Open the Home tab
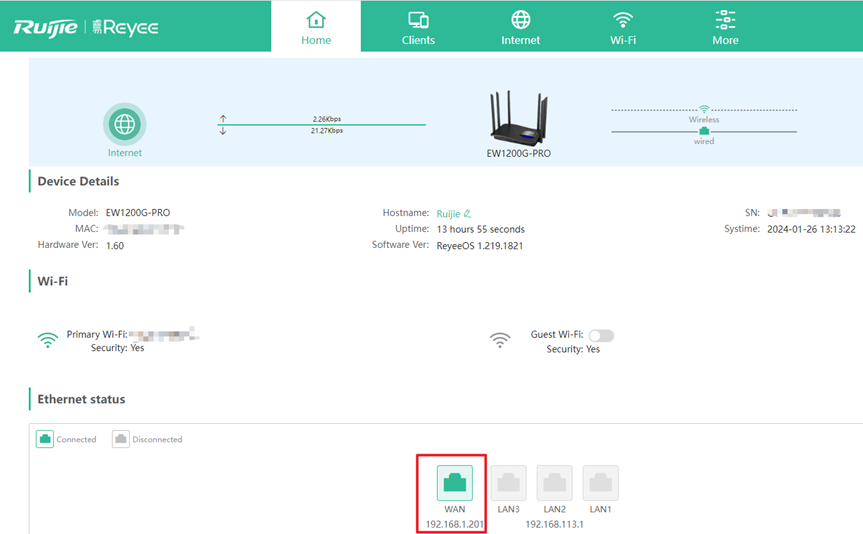The width and height of the screenshot is (863, 534). 316,26
